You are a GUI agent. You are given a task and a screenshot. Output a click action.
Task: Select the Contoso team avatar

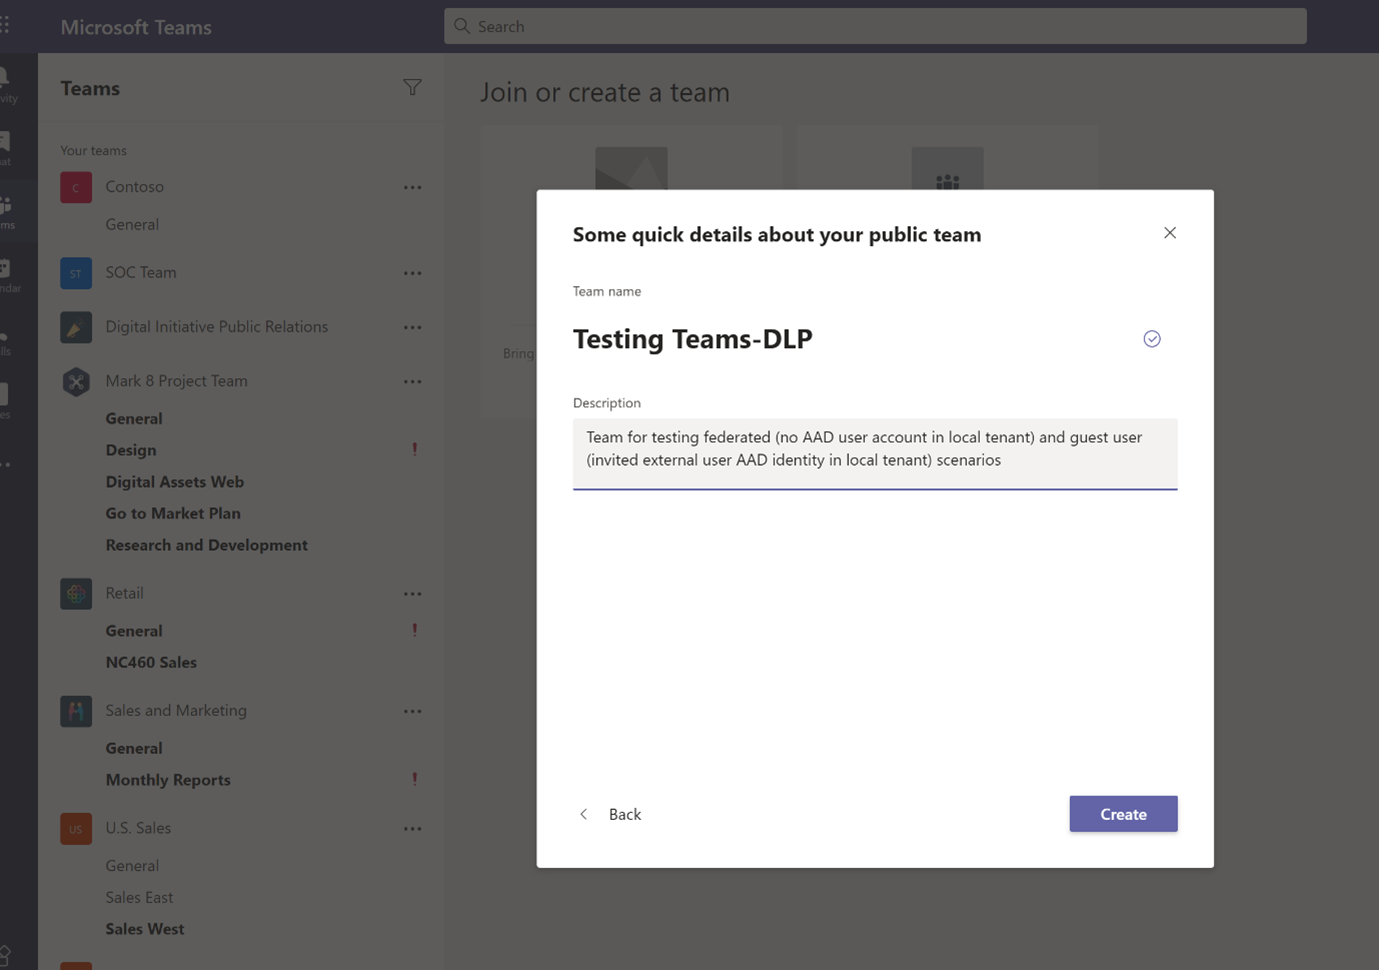click(x=76, y=187)
